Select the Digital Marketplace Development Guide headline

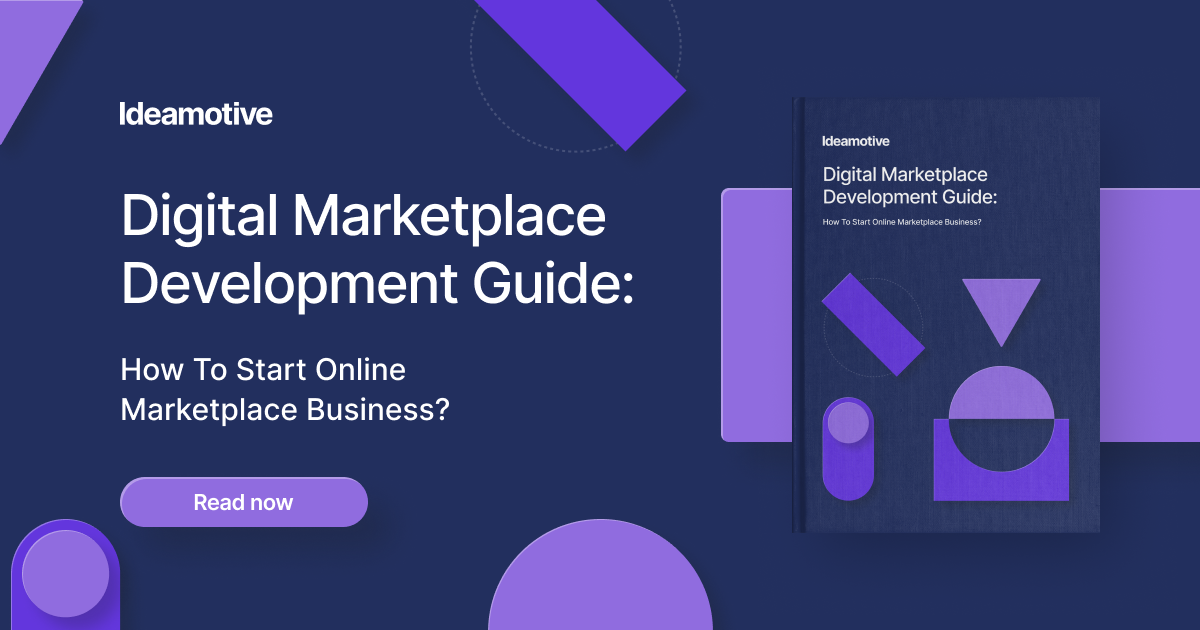coord(377,249)
